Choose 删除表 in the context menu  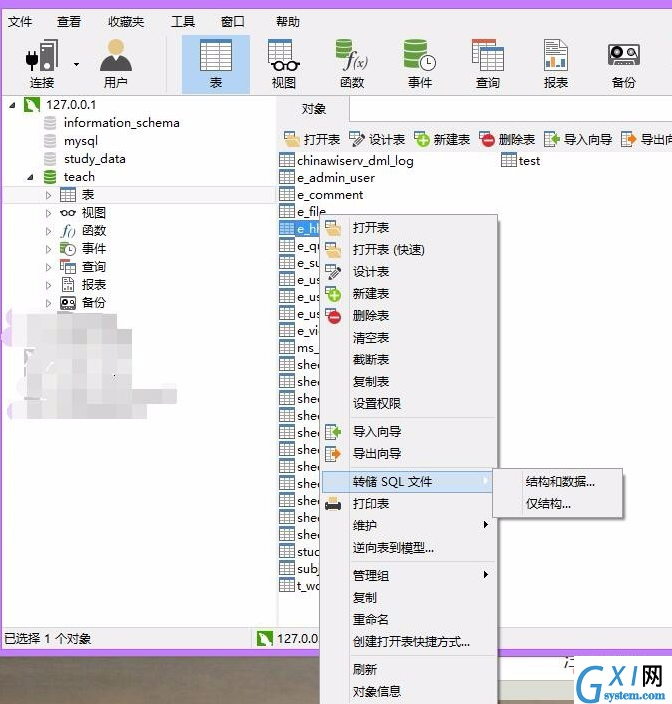pos(409,316)
